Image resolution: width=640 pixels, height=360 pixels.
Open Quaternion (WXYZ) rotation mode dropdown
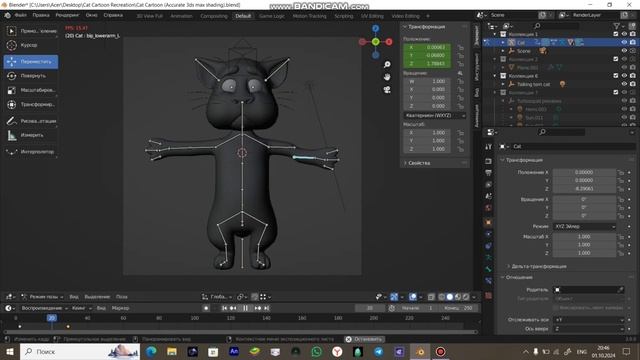(x=434, y=116)
